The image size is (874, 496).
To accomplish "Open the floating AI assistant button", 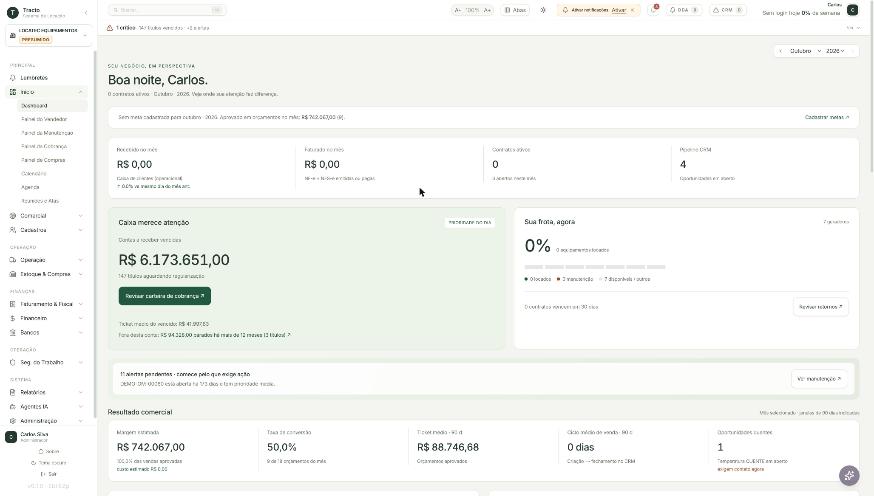I will [x=849, y=475].
